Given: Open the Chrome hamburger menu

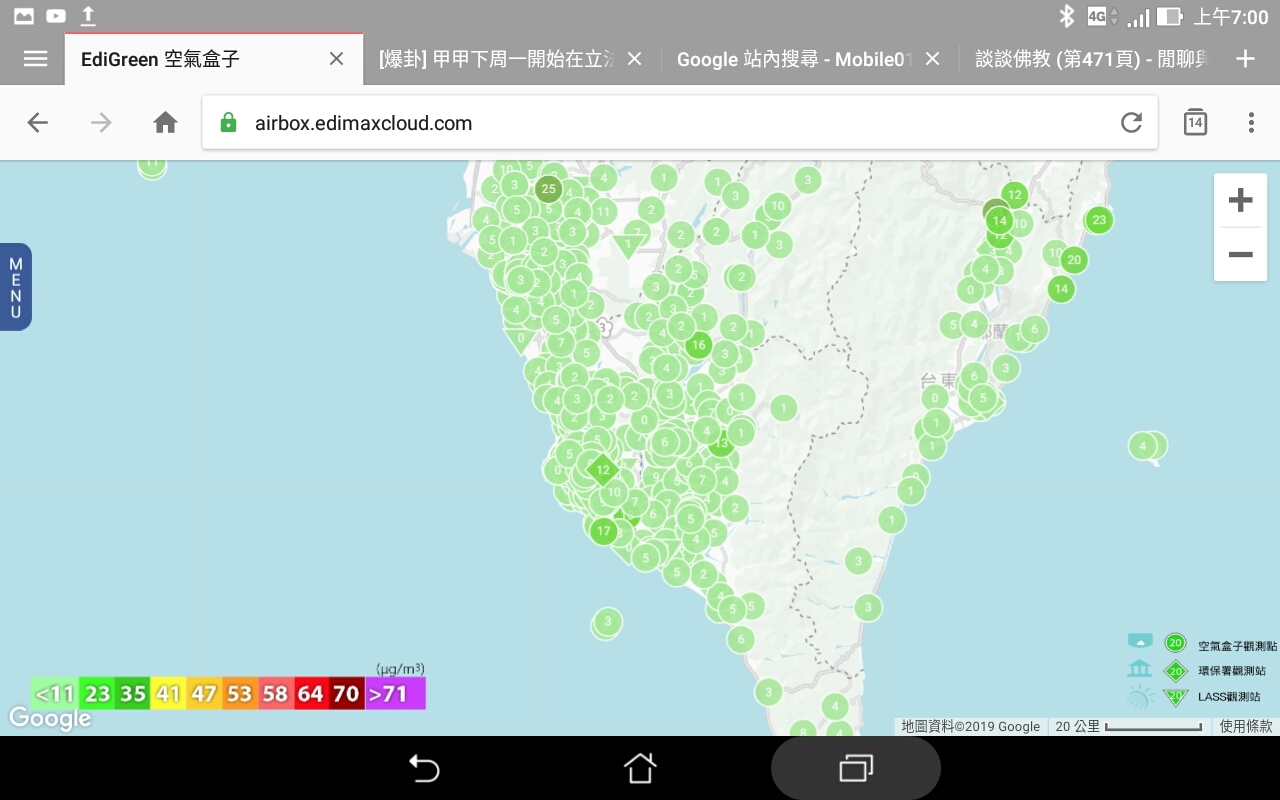Looking at the screenshot, I should click(36, 59).
